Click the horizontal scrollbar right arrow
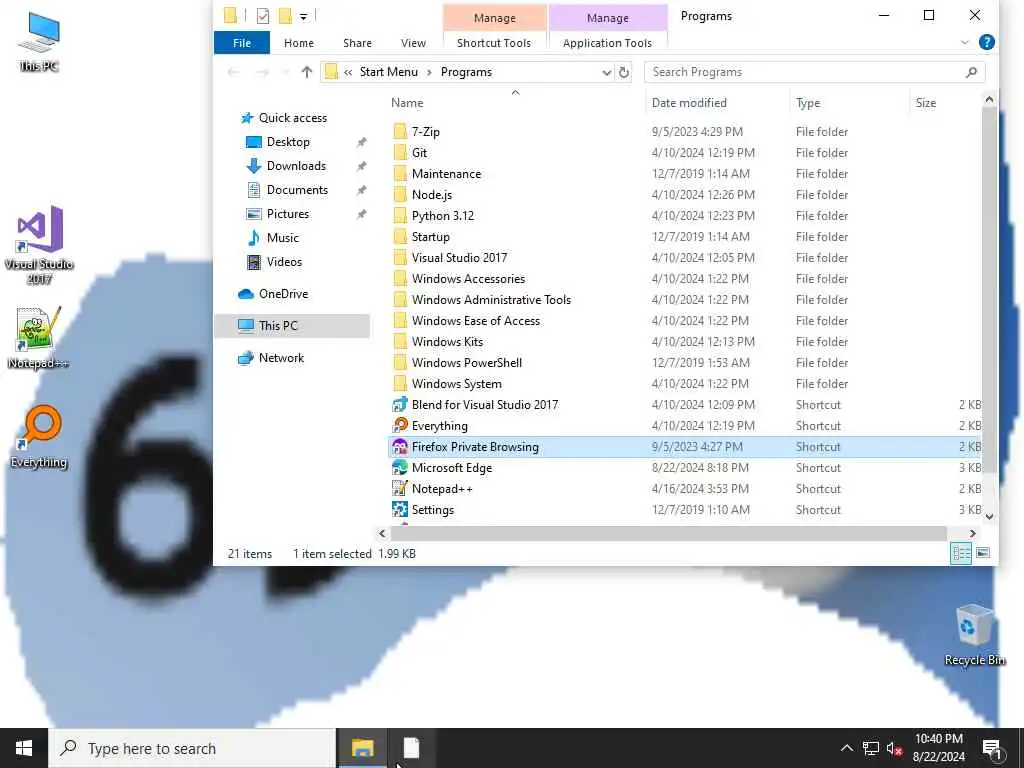1024x768 pixels. pos(972,534)
